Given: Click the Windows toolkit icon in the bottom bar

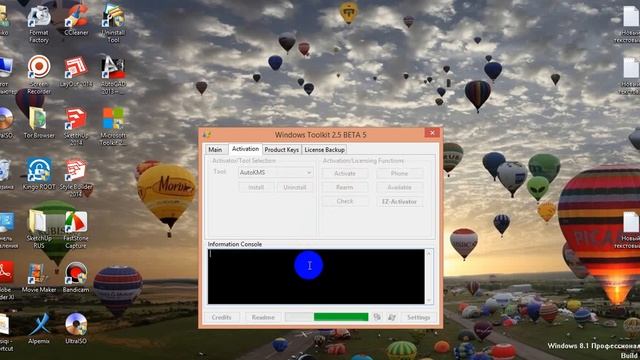Looking at the screenshot, I should (x=392, y=317).
